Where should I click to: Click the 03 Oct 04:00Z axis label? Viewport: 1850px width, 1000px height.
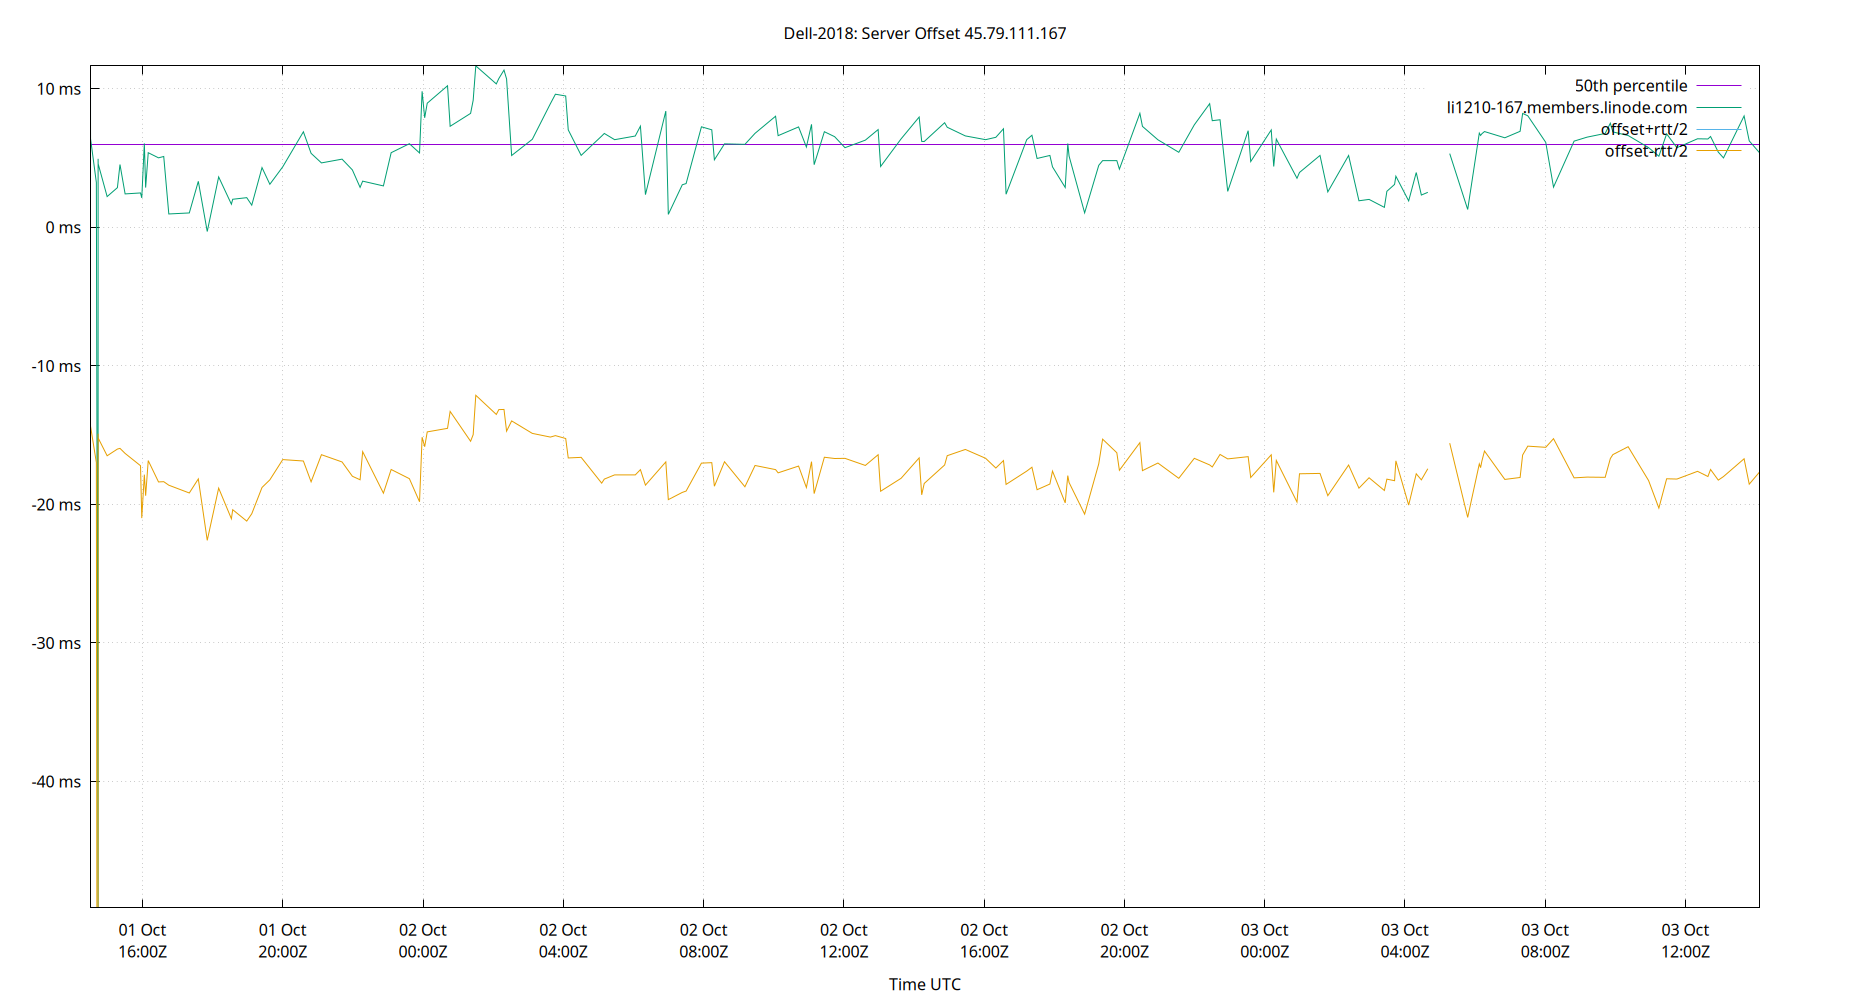tap(1405, 941)
